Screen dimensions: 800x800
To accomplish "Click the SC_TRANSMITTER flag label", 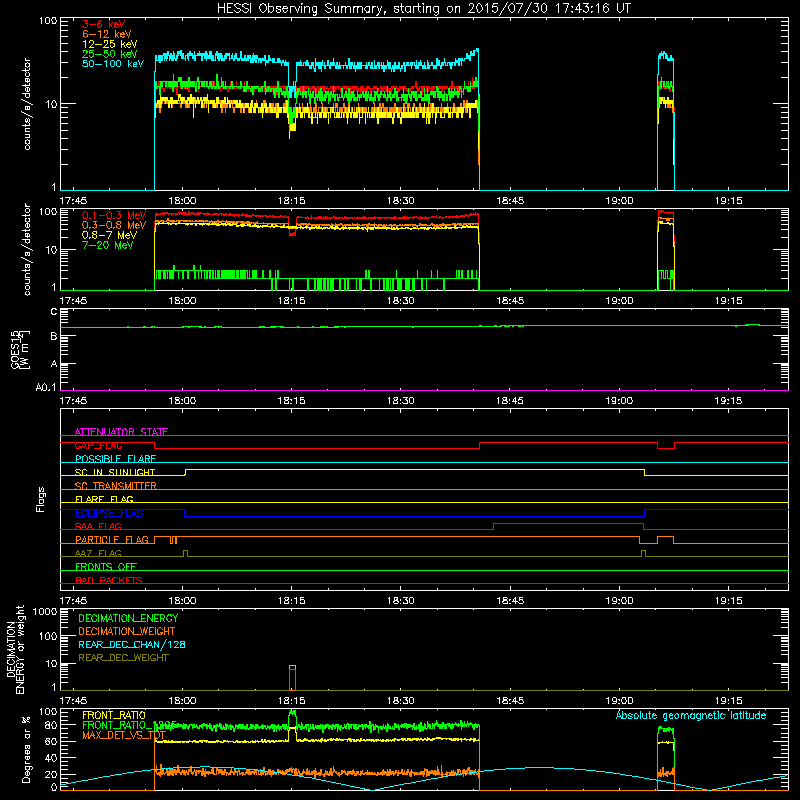I will pos(115,486).
